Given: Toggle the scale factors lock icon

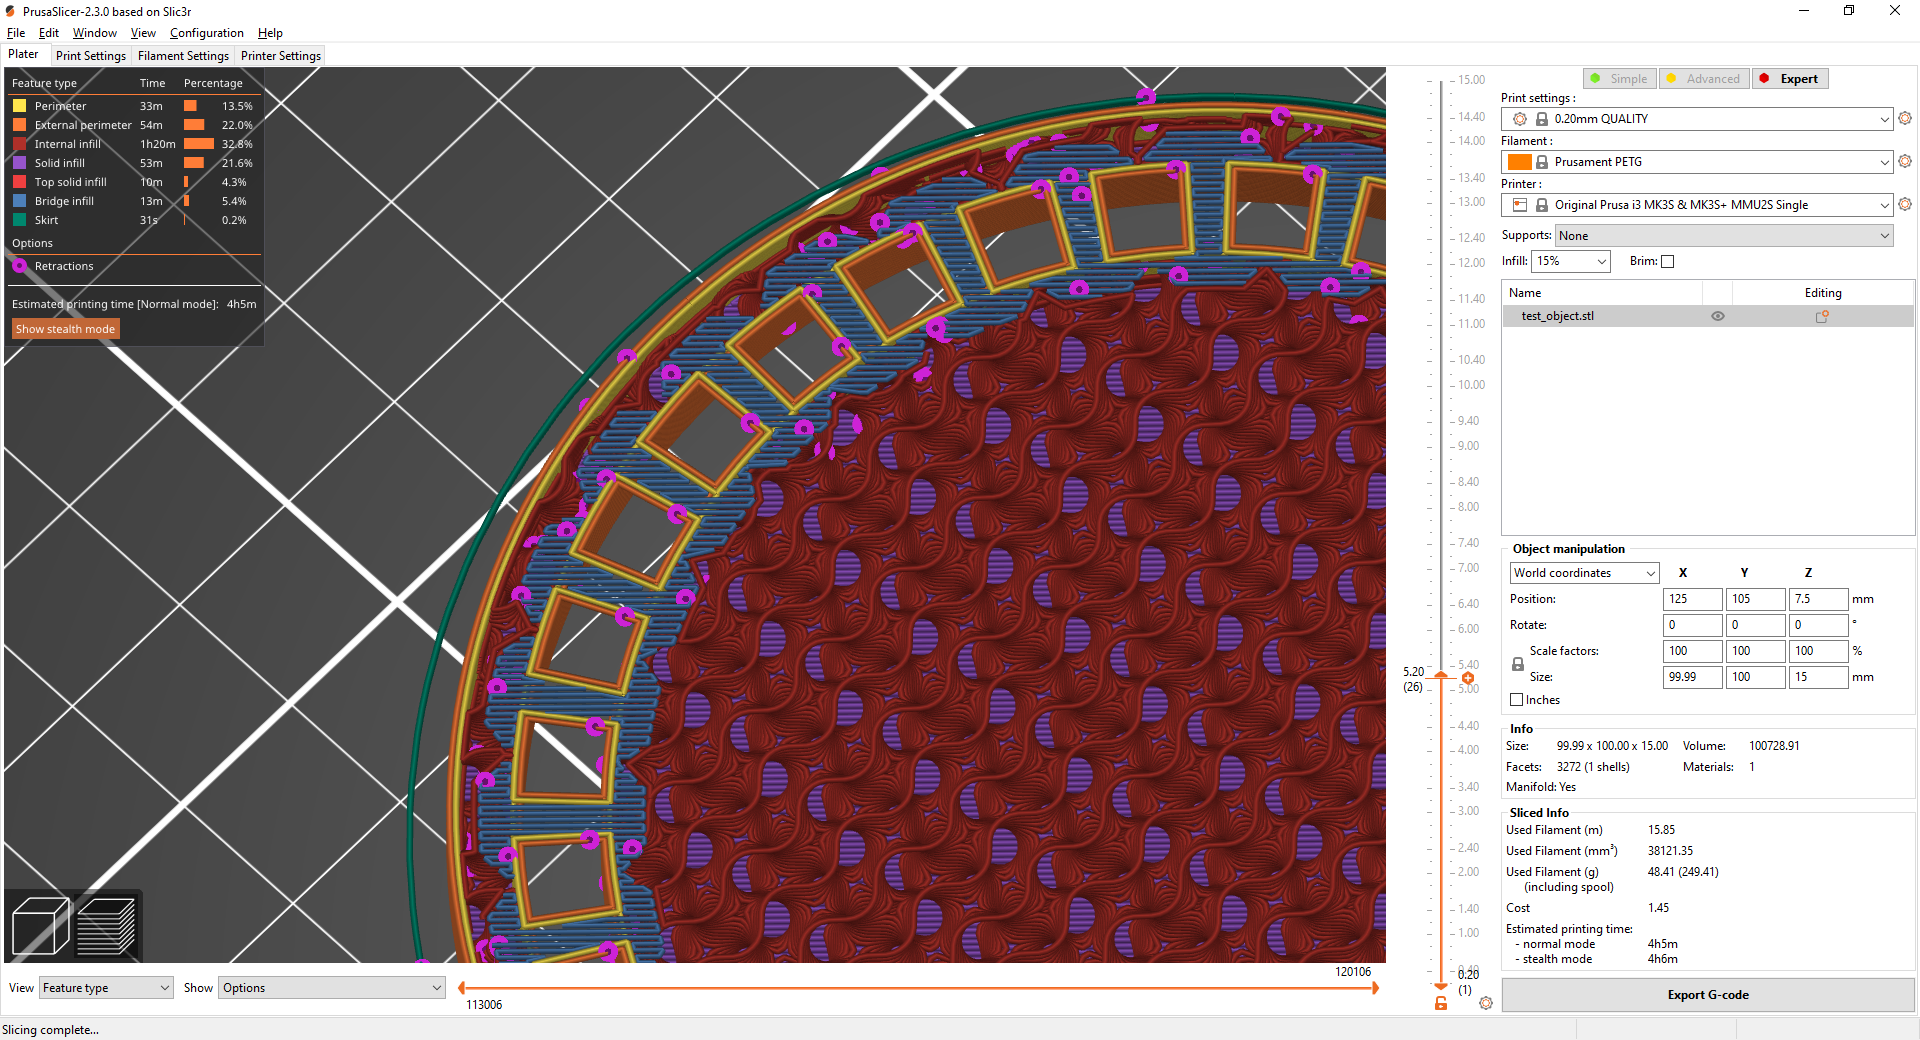Looking at the screenshot, I should point(1518,664).
